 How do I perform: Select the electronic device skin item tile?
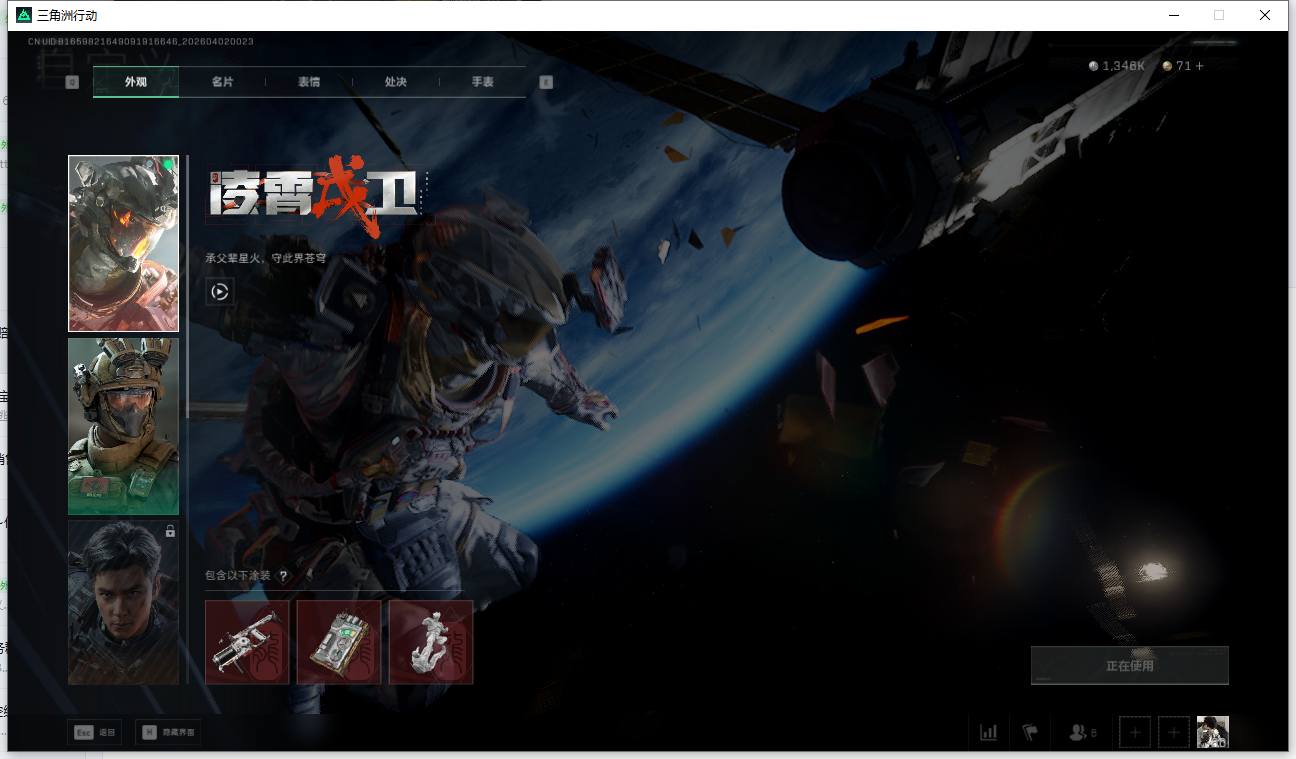[339, 642]
